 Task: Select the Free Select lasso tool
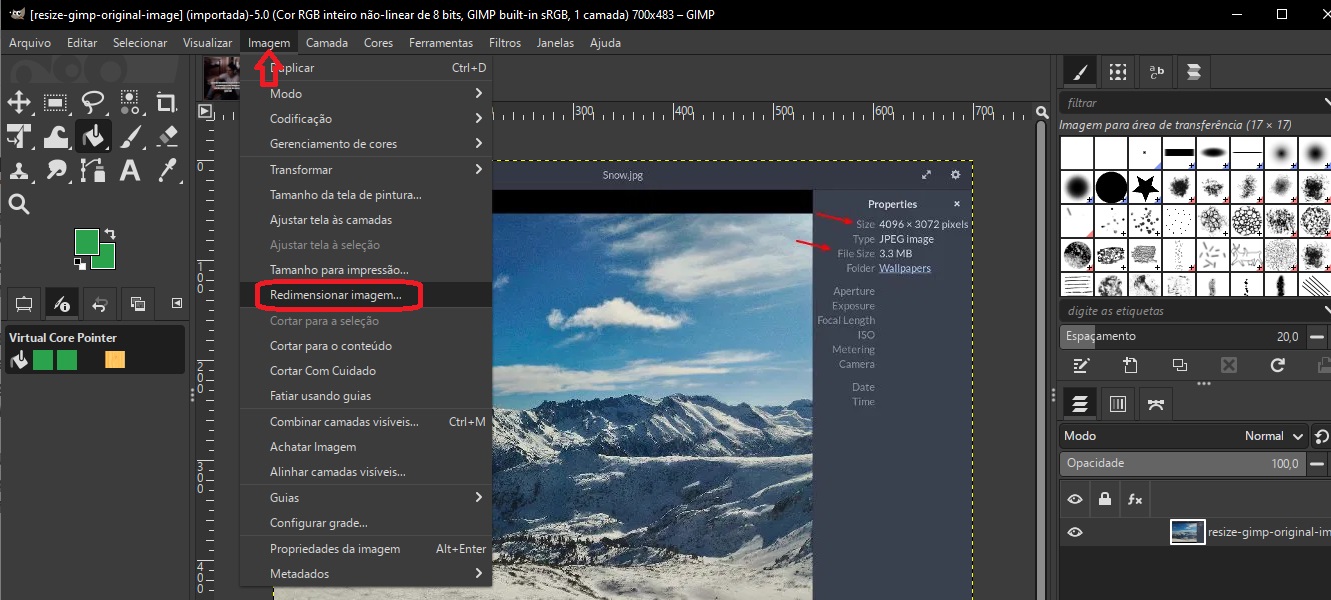pos(93,101)
